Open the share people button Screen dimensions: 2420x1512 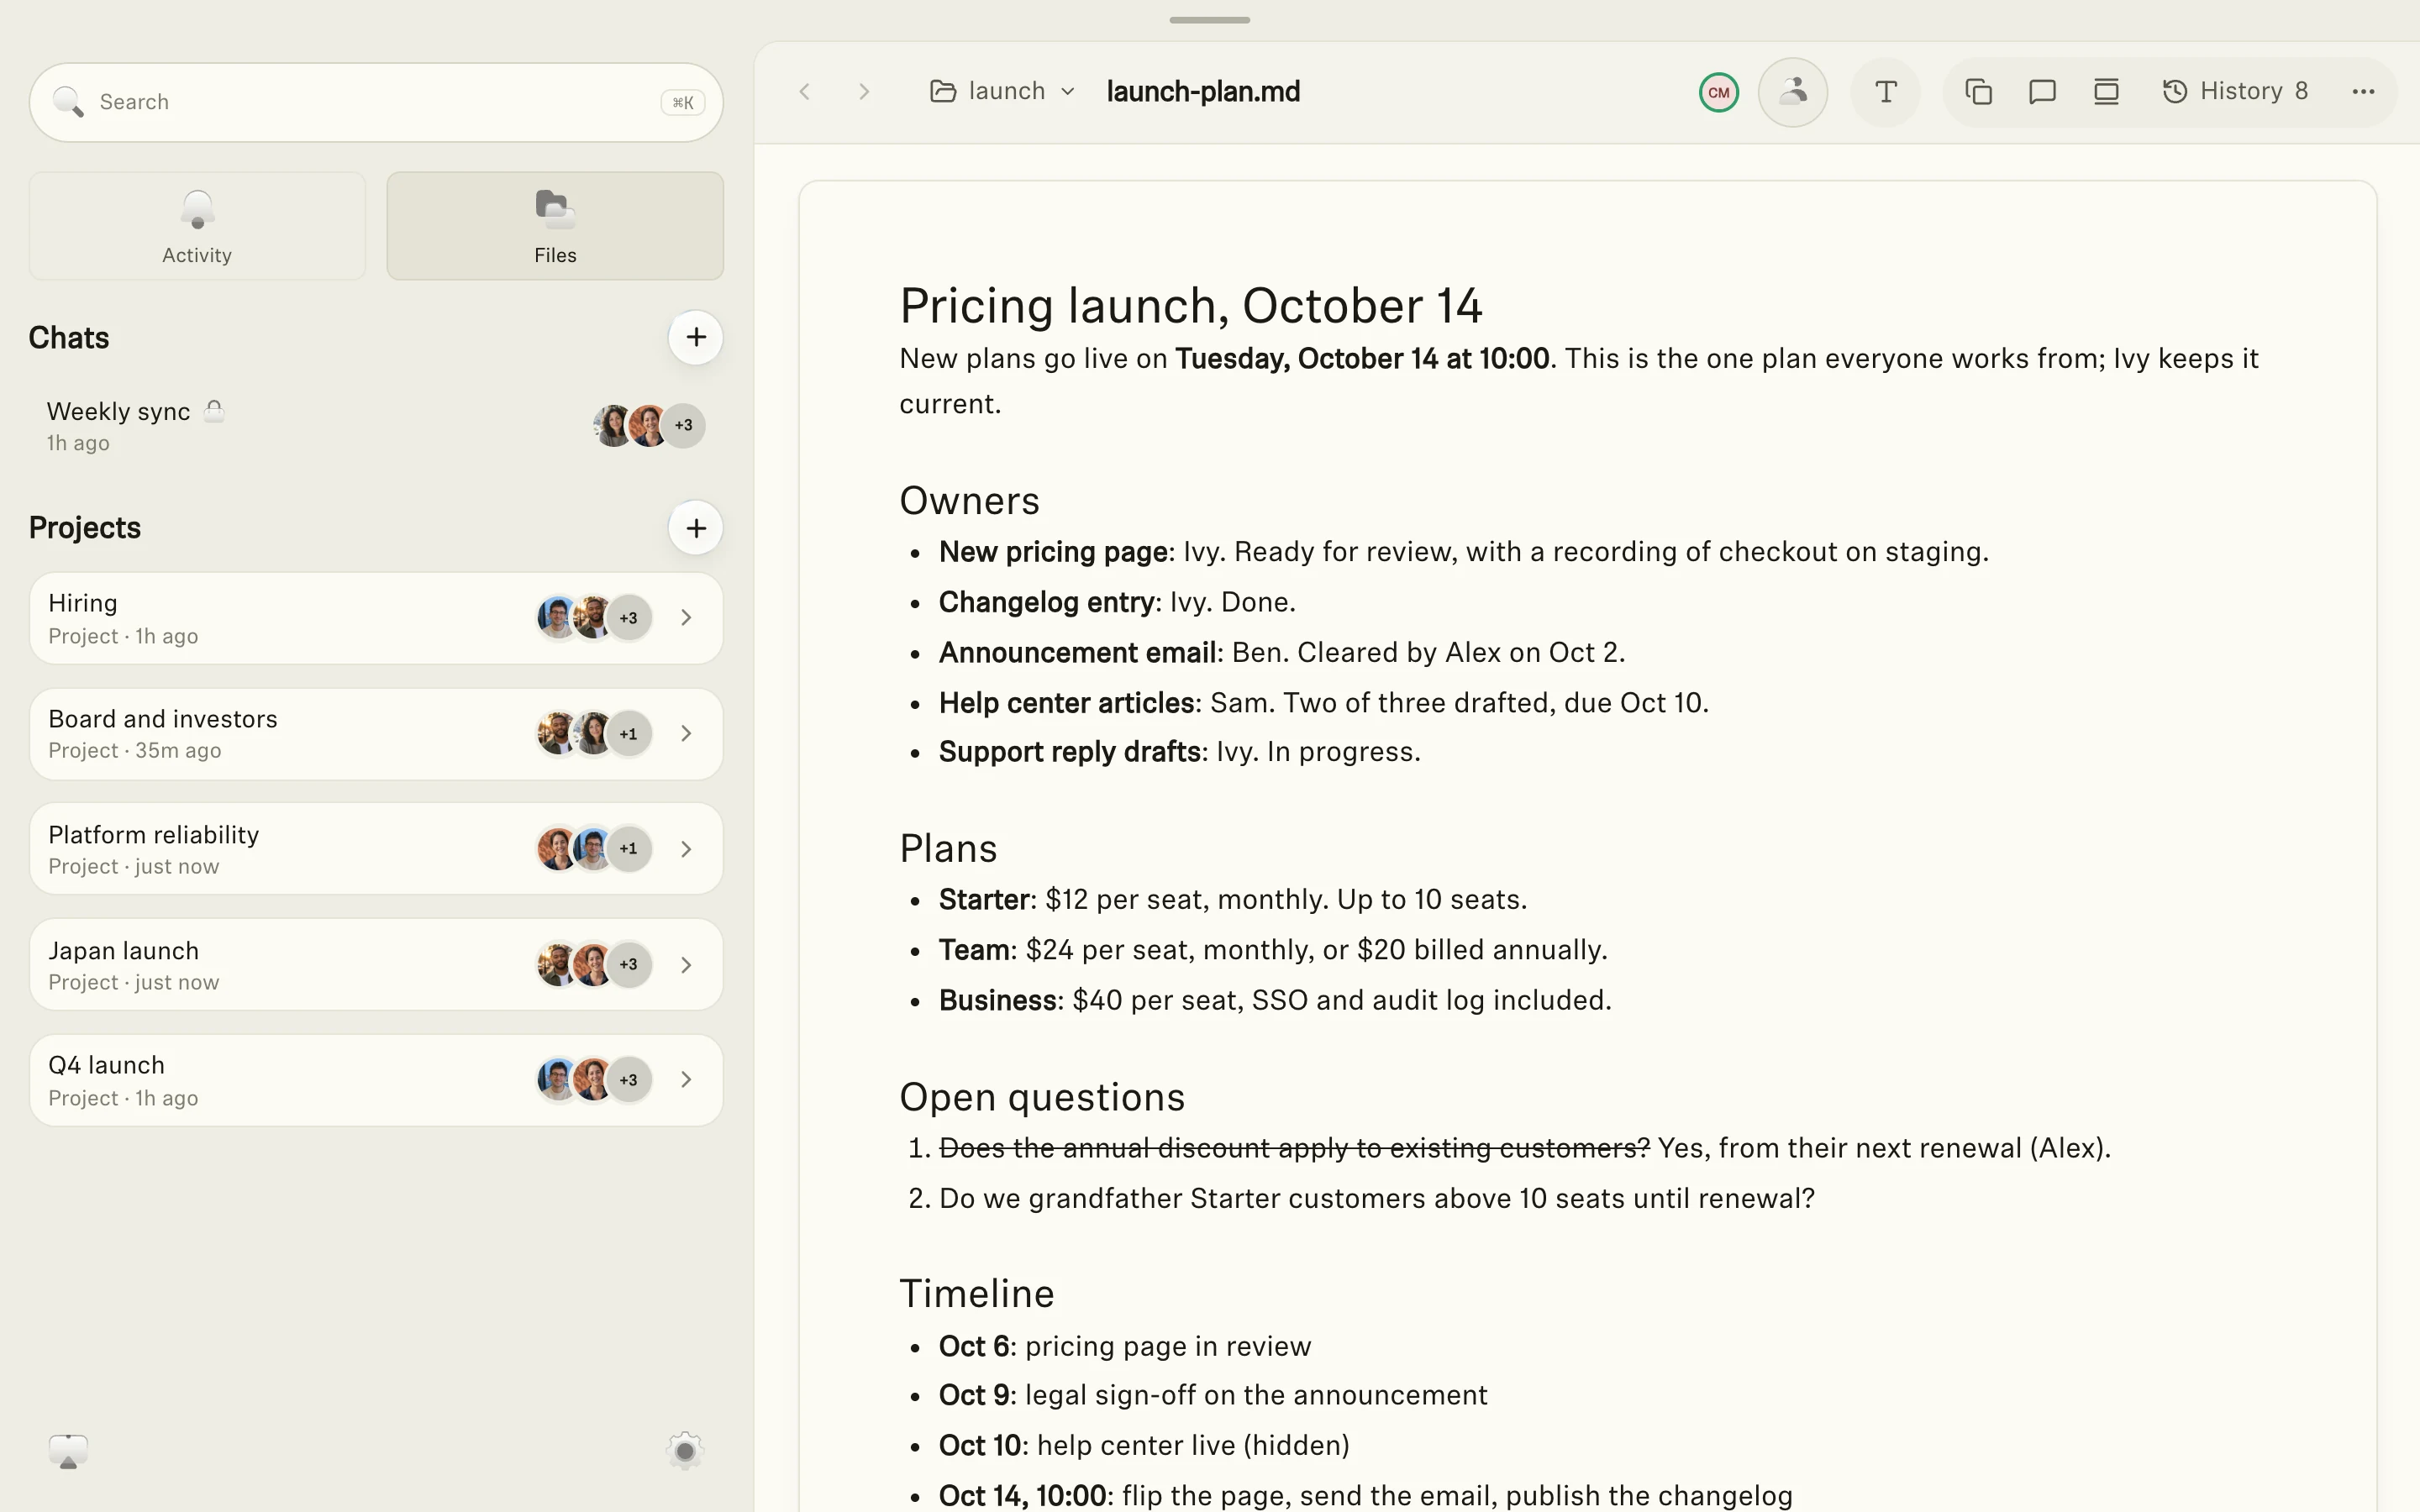pyautogui.click(x=1793, y=92)
